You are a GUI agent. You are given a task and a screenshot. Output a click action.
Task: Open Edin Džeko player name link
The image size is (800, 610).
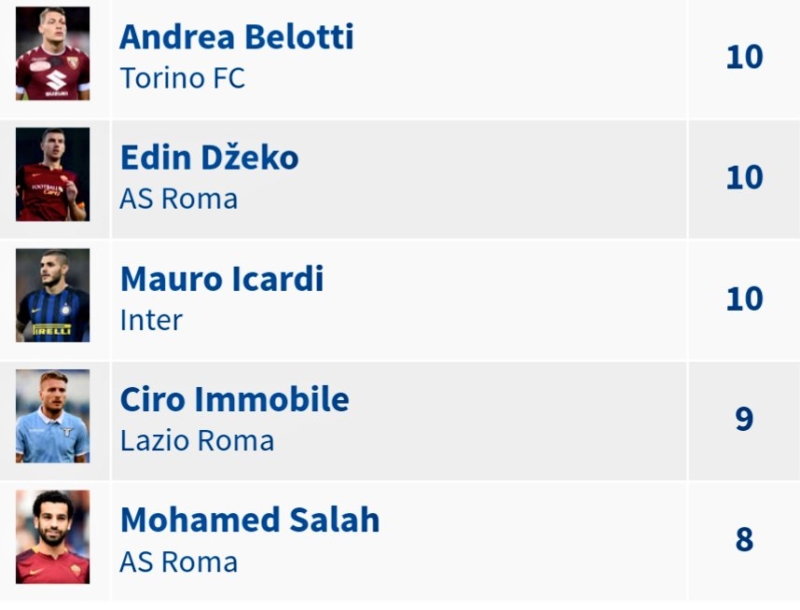(x=209, y=157)
